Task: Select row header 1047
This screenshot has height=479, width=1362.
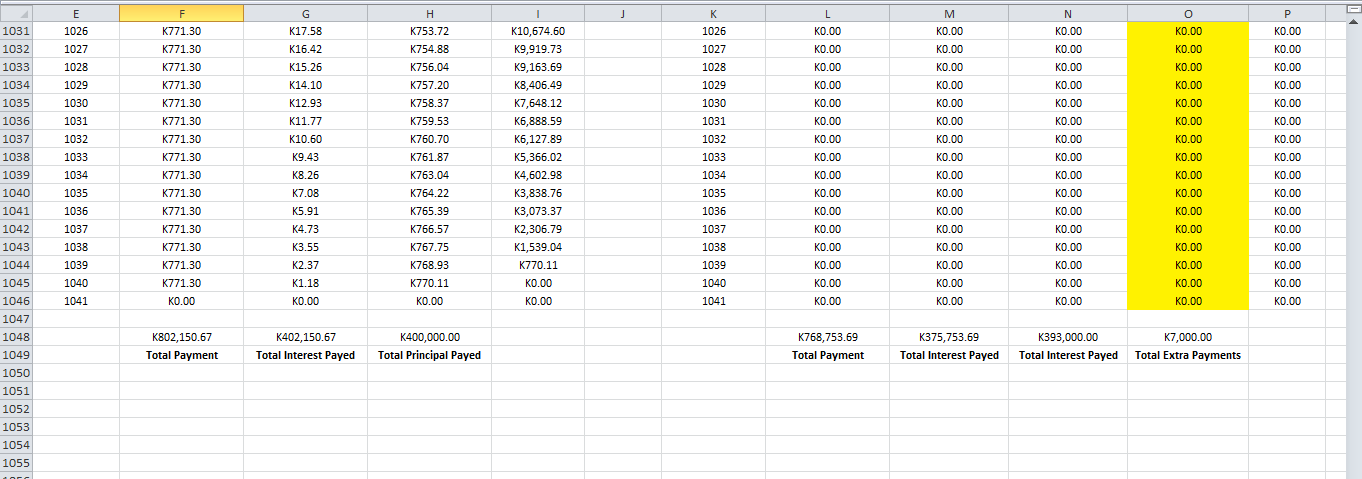Action: [x=17, y=319]
